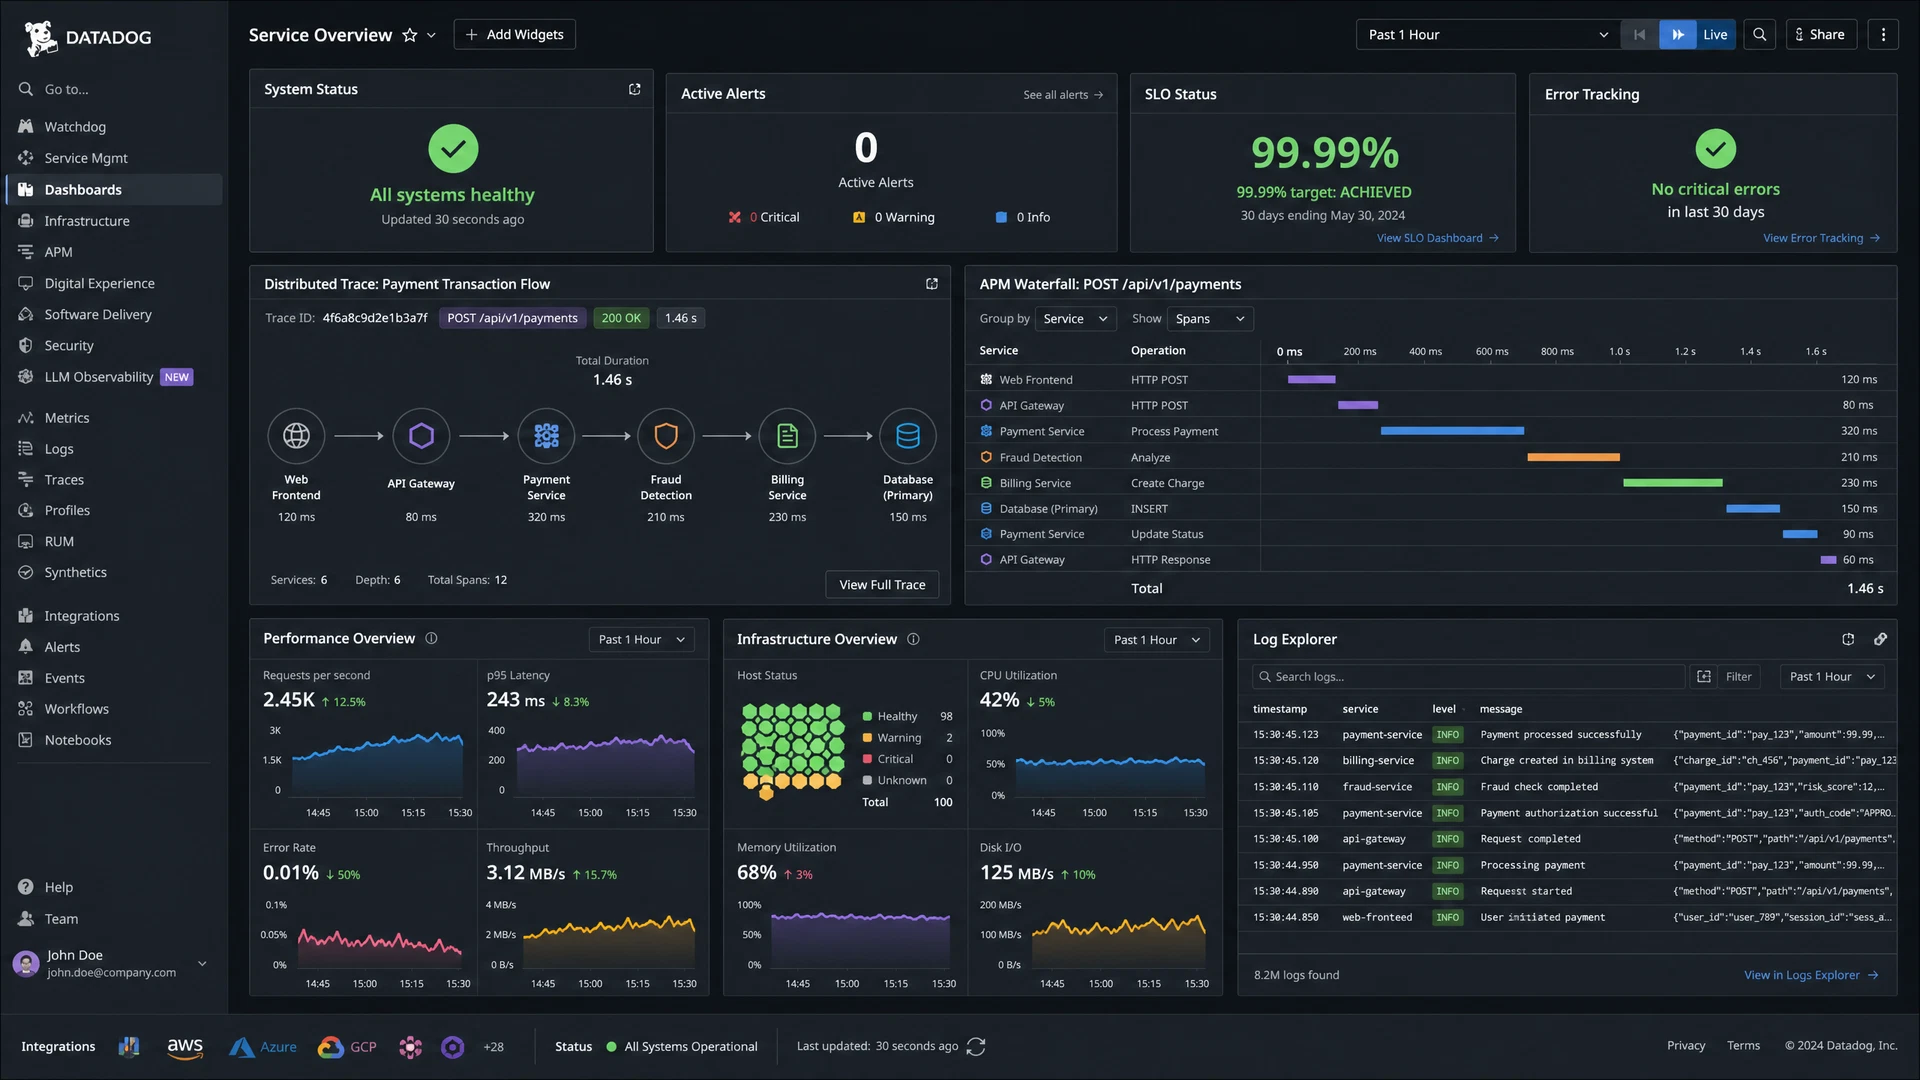This screenshot has width=1920, height=1080.
Task: Click the AWS integration icon
Action: [185, 1047]
